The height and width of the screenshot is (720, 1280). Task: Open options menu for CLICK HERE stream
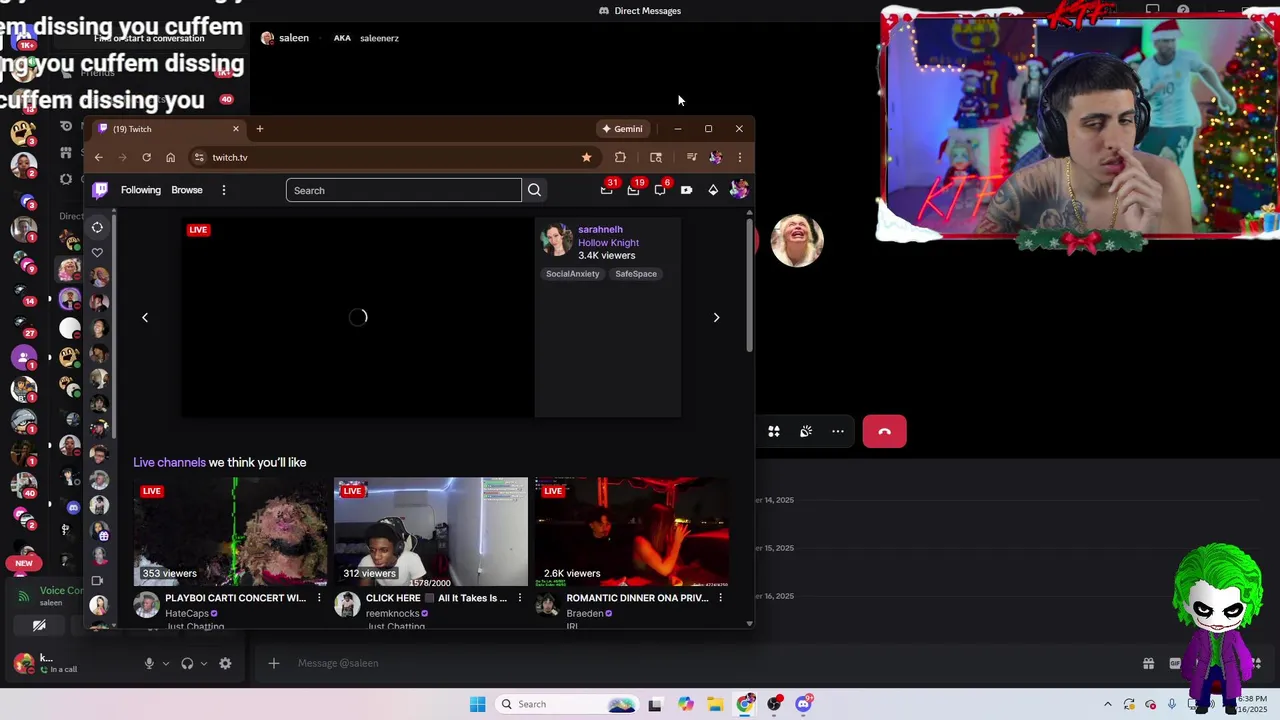click(519, 598)
